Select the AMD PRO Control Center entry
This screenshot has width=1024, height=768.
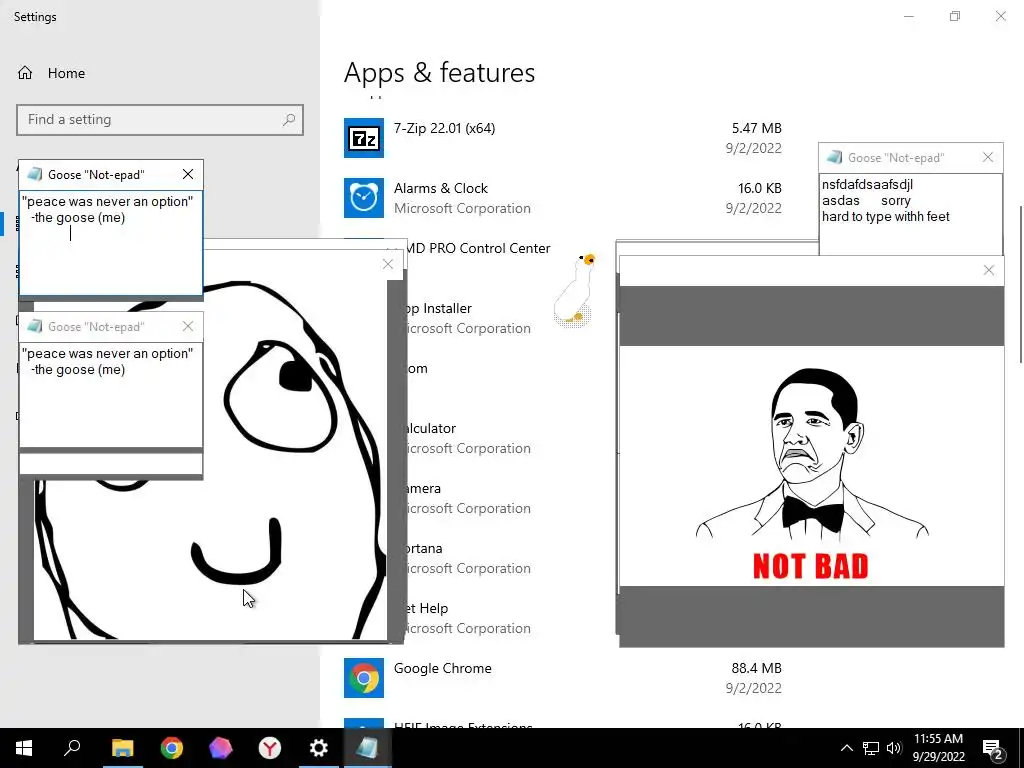coord(479,248)
